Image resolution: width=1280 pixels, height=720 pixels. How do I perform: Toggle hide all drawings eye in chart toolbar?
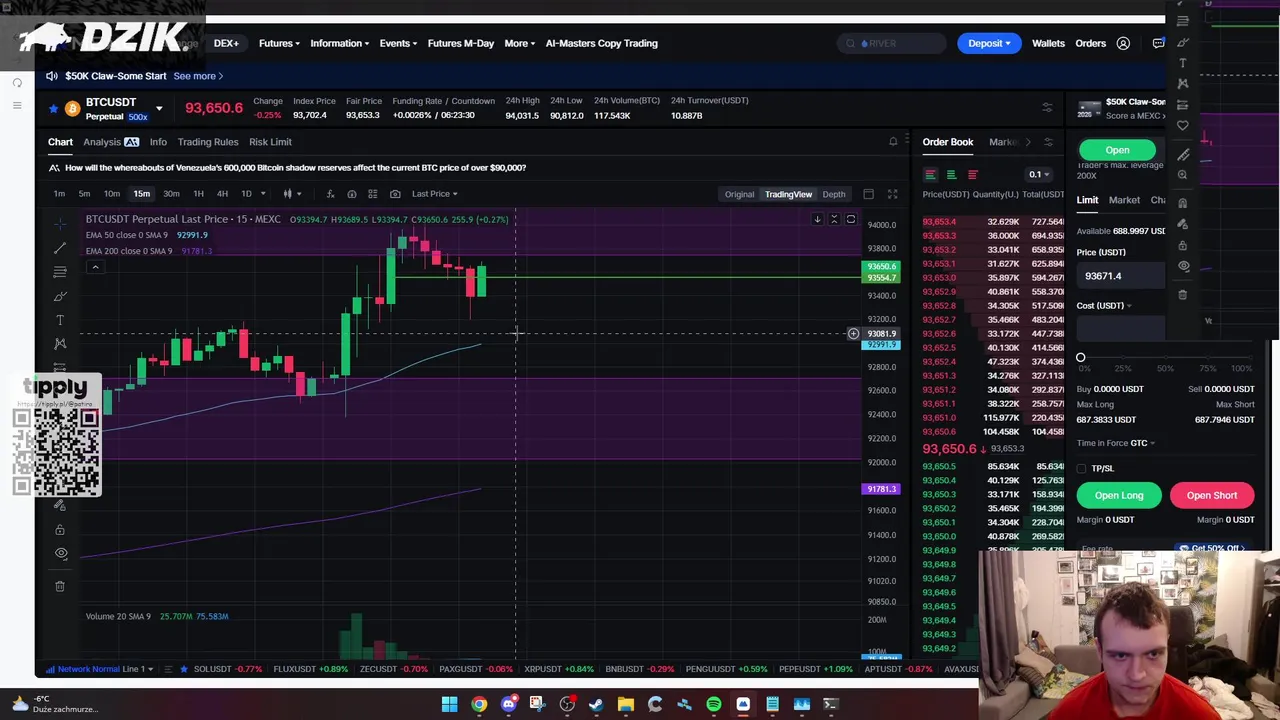coord(60,553)
